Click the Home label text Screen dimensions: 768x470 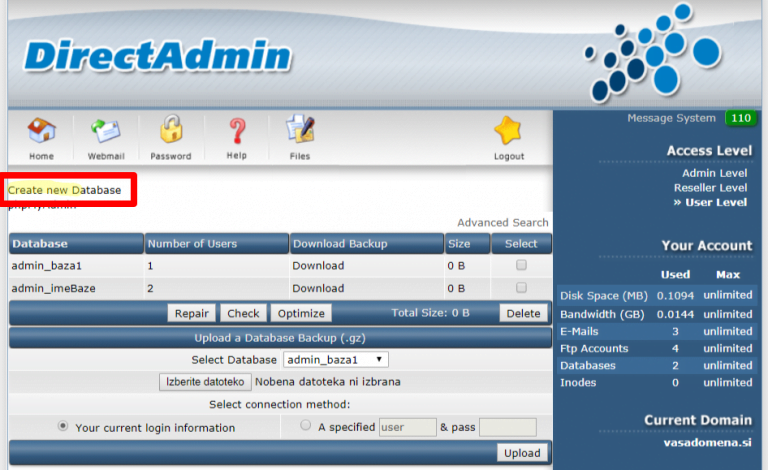coord(42,156)
